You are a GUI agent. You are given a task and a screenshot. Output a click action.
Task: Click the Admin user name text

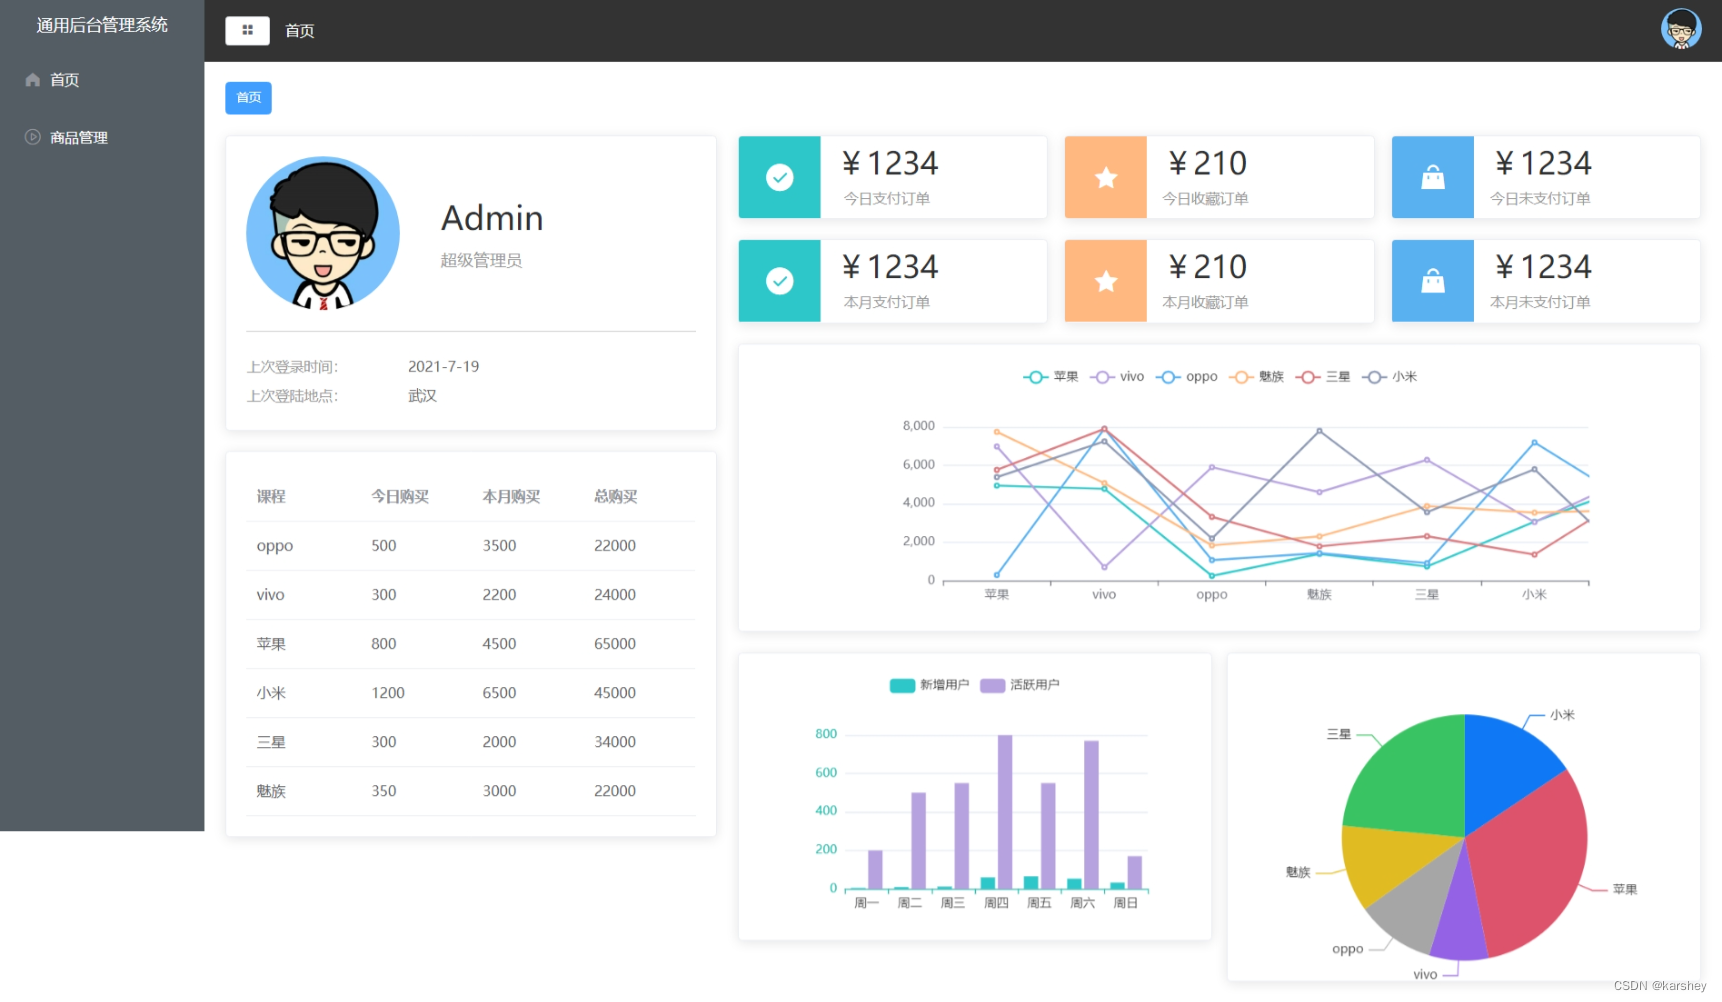pos(492,218)
